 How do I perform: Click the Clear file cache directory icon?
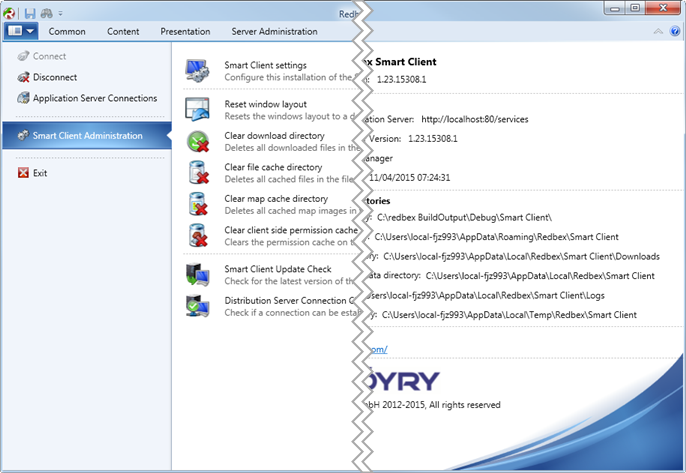197,173
